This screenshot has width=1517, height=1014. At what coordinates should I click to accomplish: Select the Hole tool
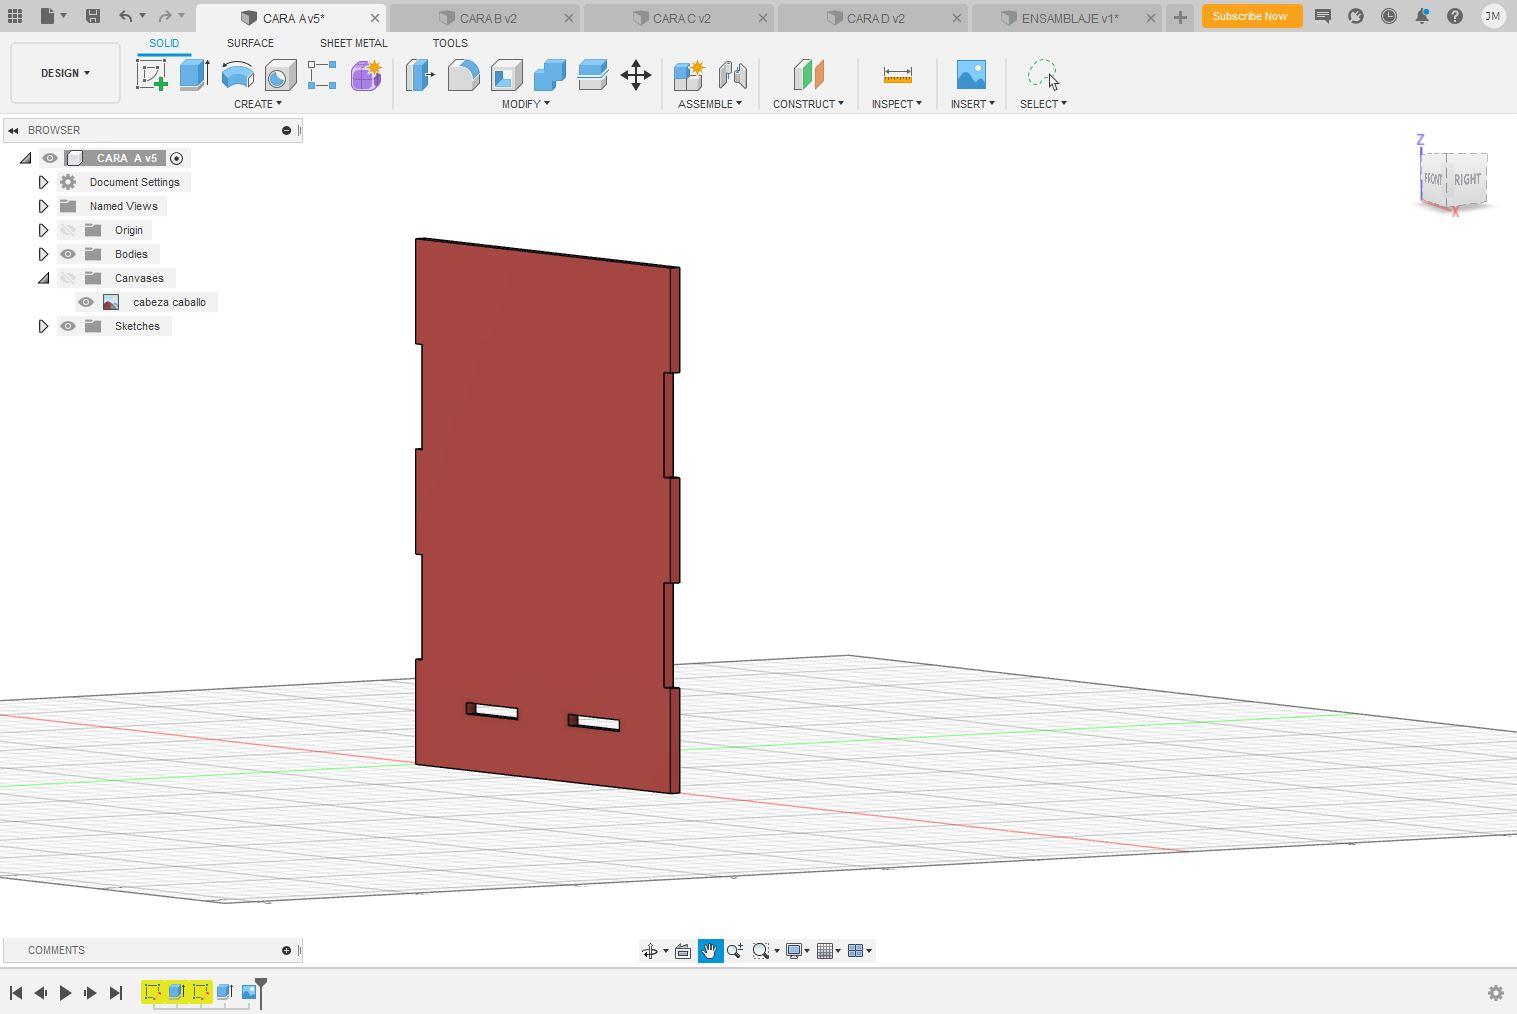[280, 75]
